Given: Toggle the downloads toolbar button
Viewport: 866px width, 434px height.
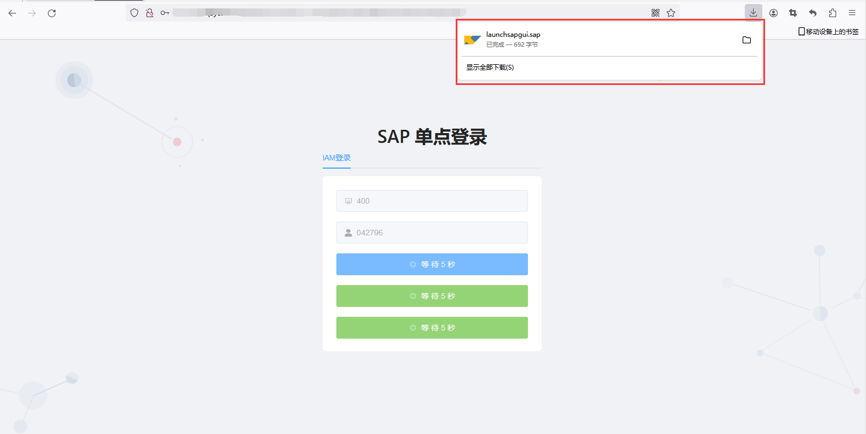Looking at the screenshot, I should [x=753, y=13].
